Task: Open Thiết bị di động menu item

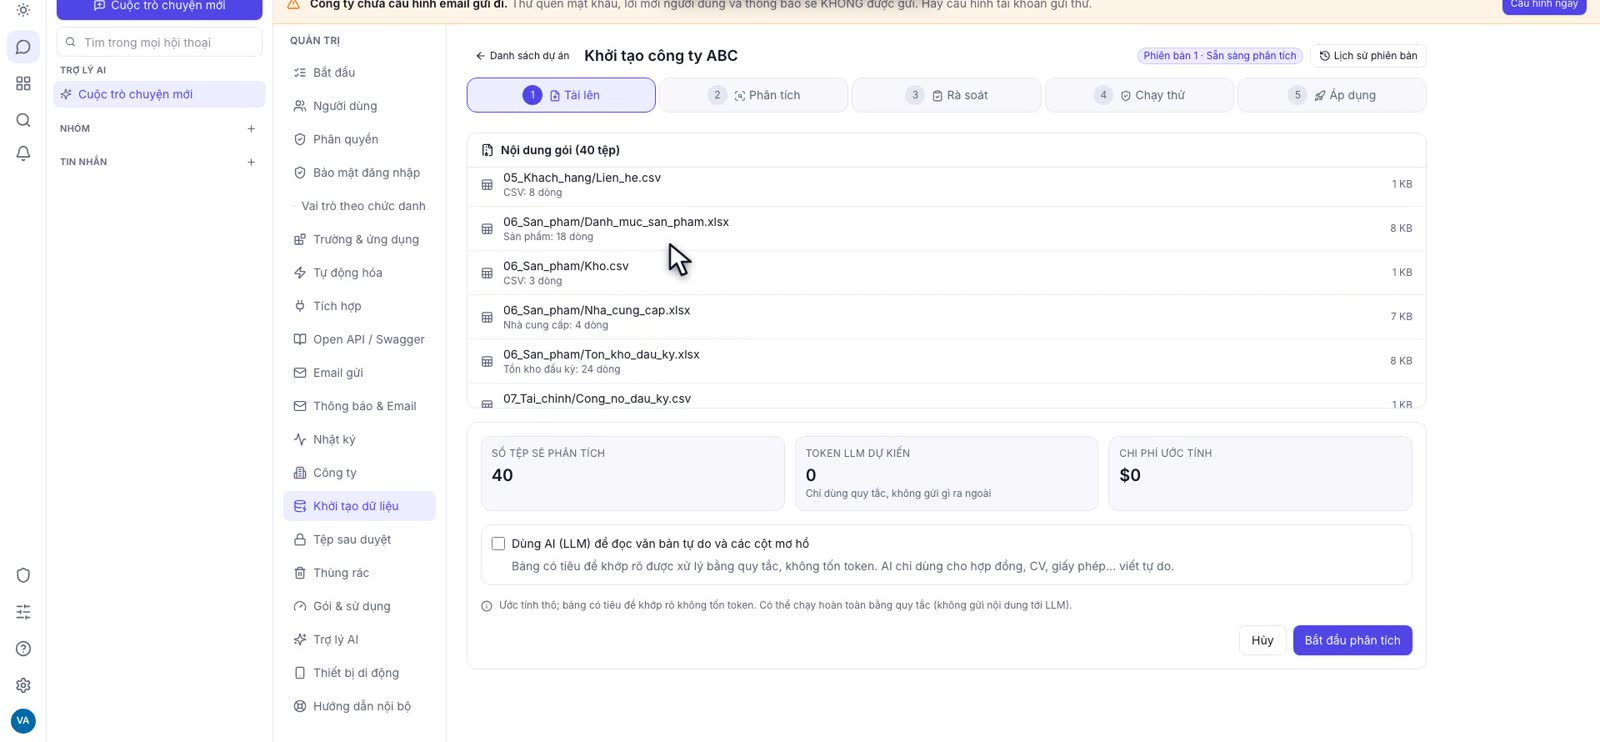Action: 359,673
